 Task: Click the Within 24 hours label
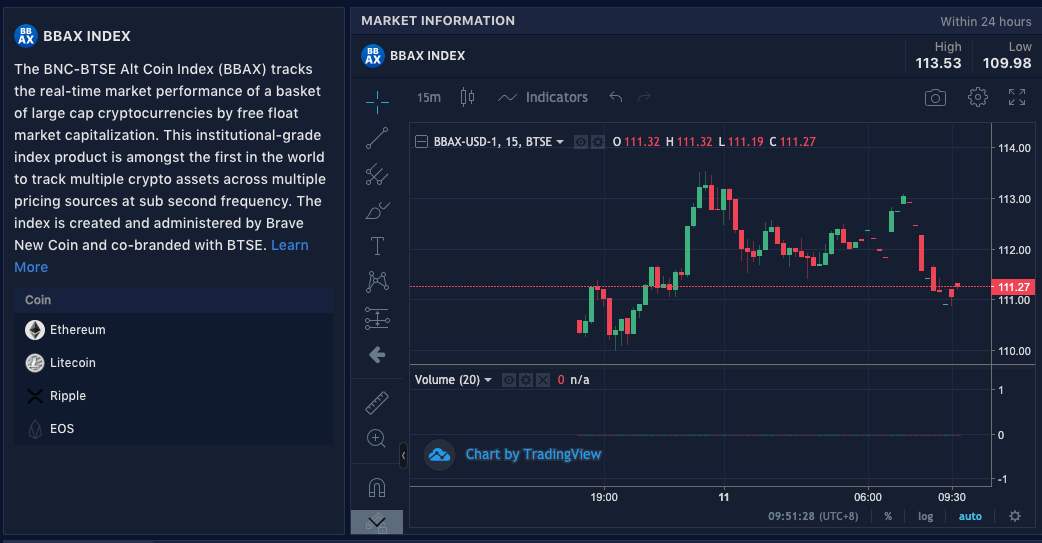click(x=986, y=22)
